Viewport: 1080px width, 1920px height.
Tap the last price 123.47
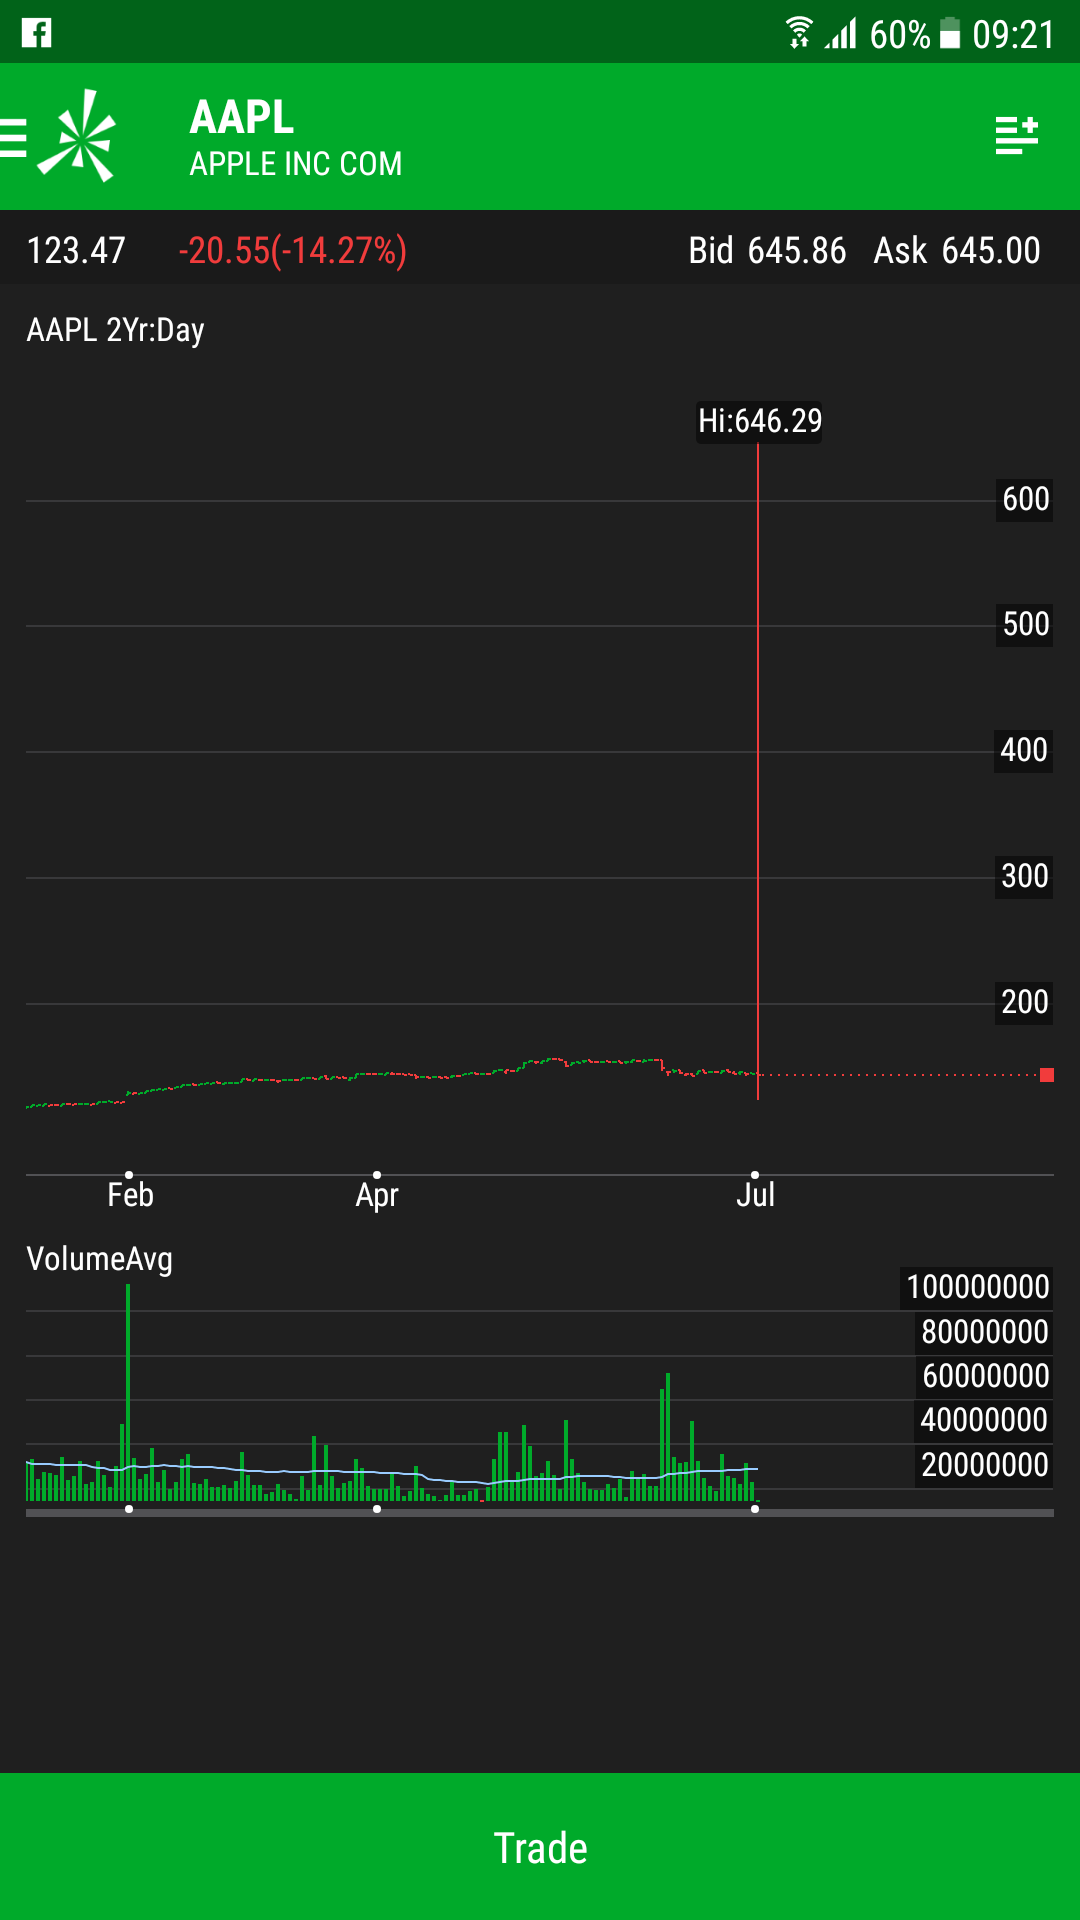tap(76, 250)
